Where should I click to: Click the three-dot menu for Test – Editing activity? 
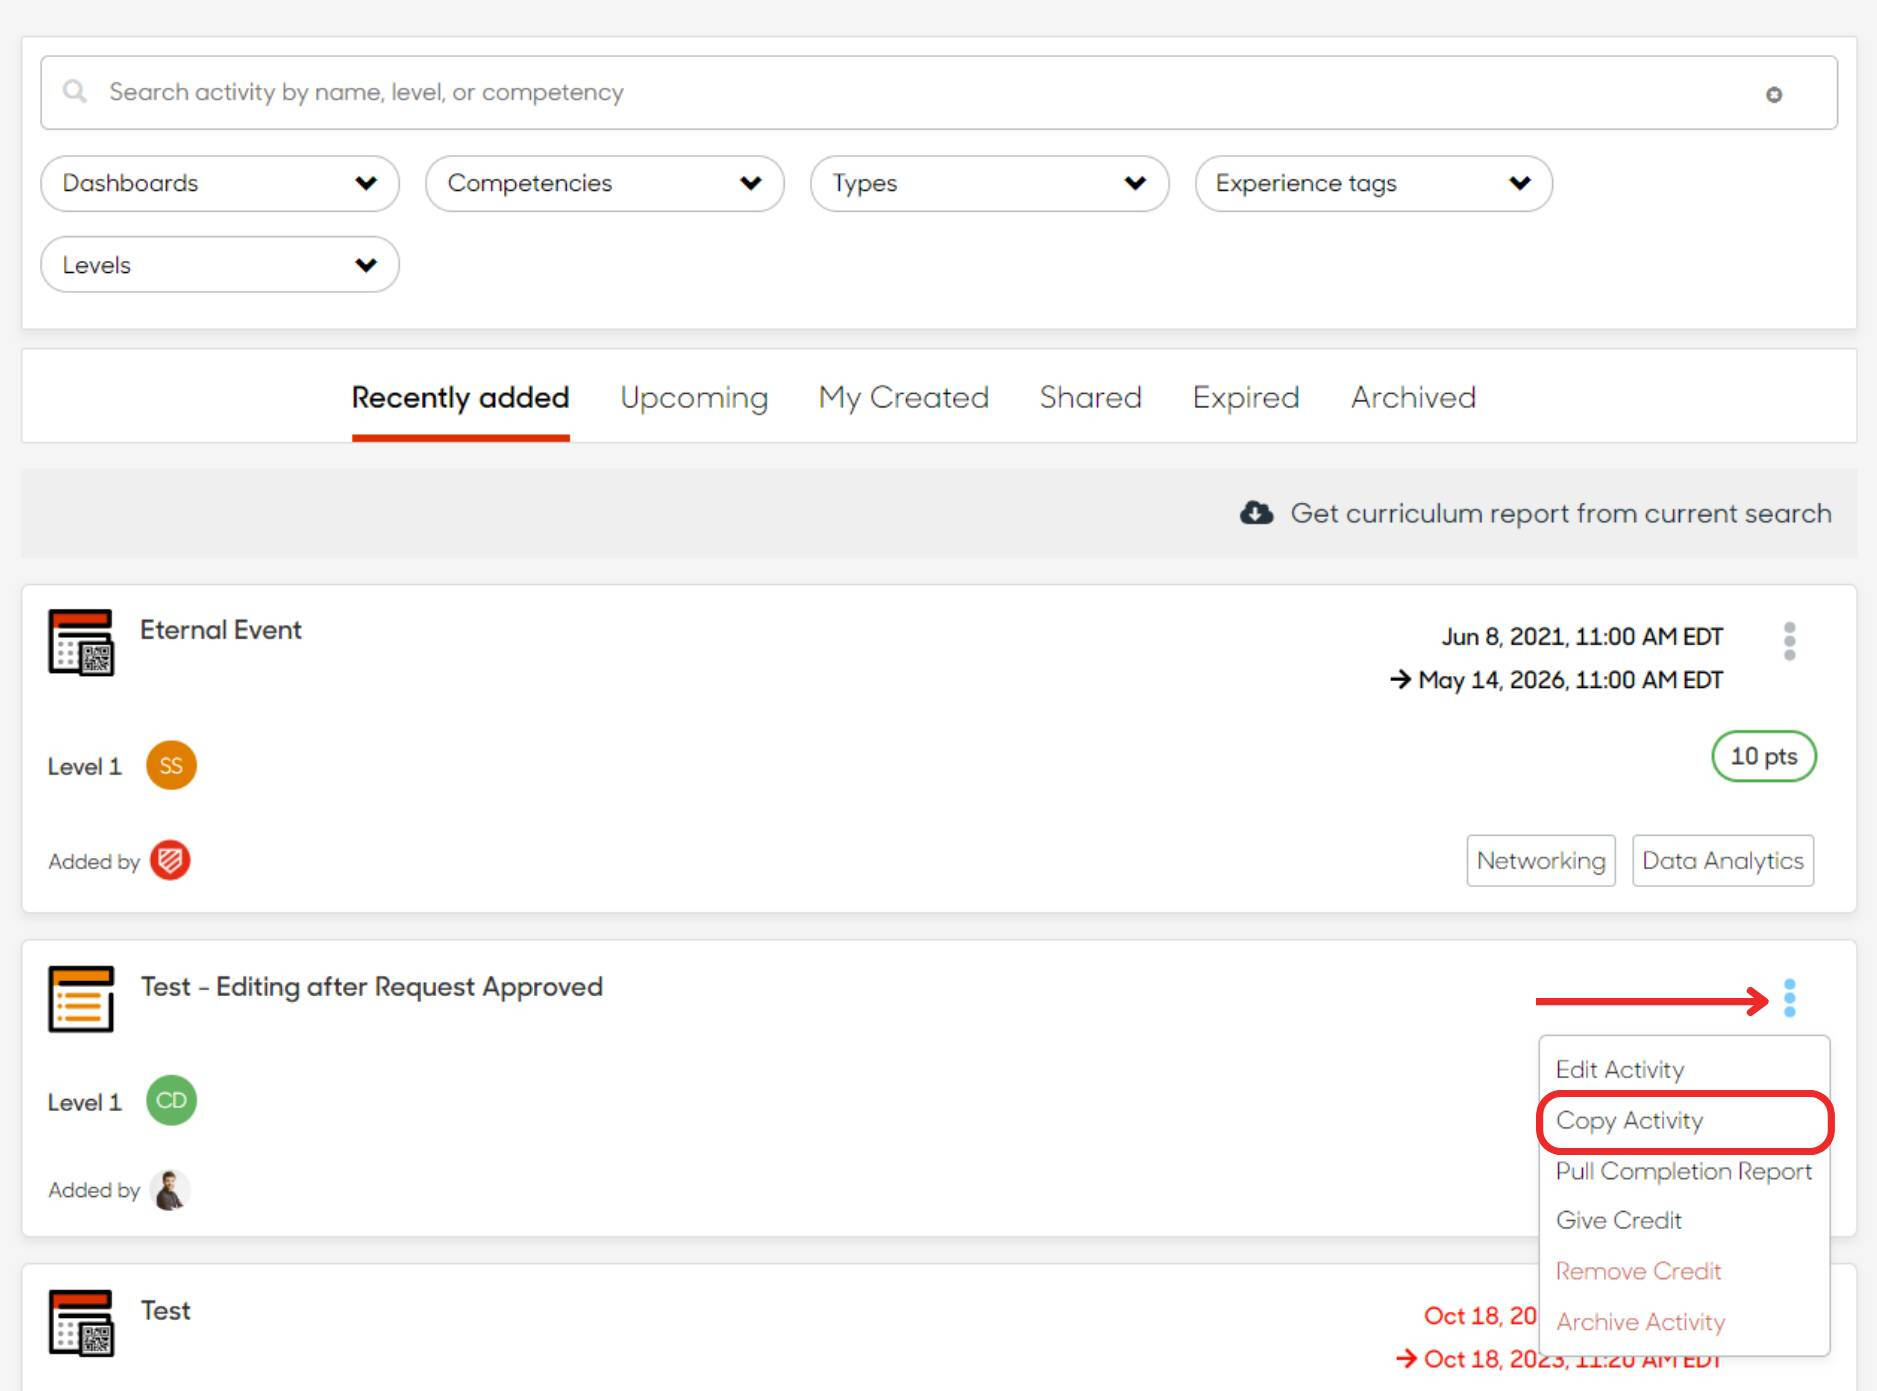tap(1789, 998)
